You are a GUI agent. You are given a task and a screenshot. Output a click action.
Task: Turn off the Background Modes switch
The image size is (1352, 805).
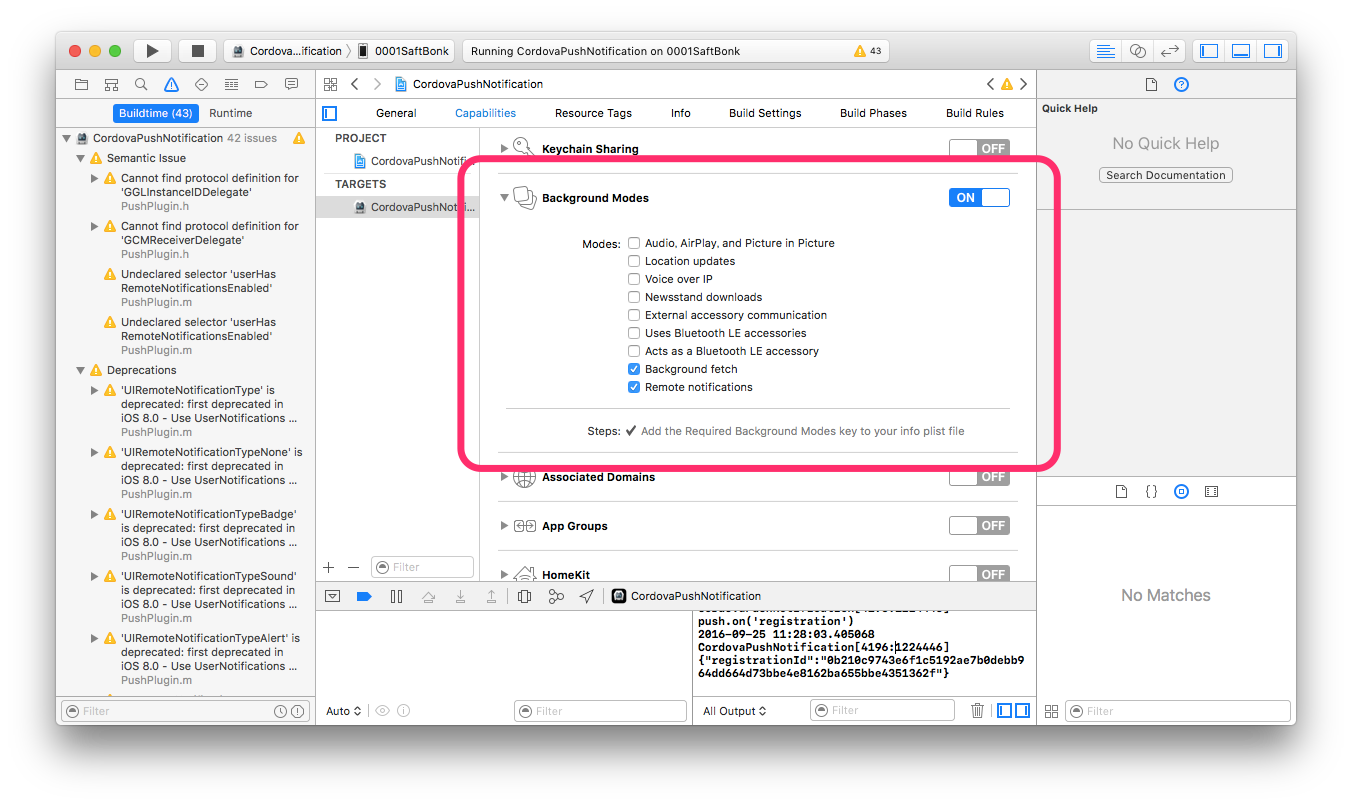click(979, 198)
